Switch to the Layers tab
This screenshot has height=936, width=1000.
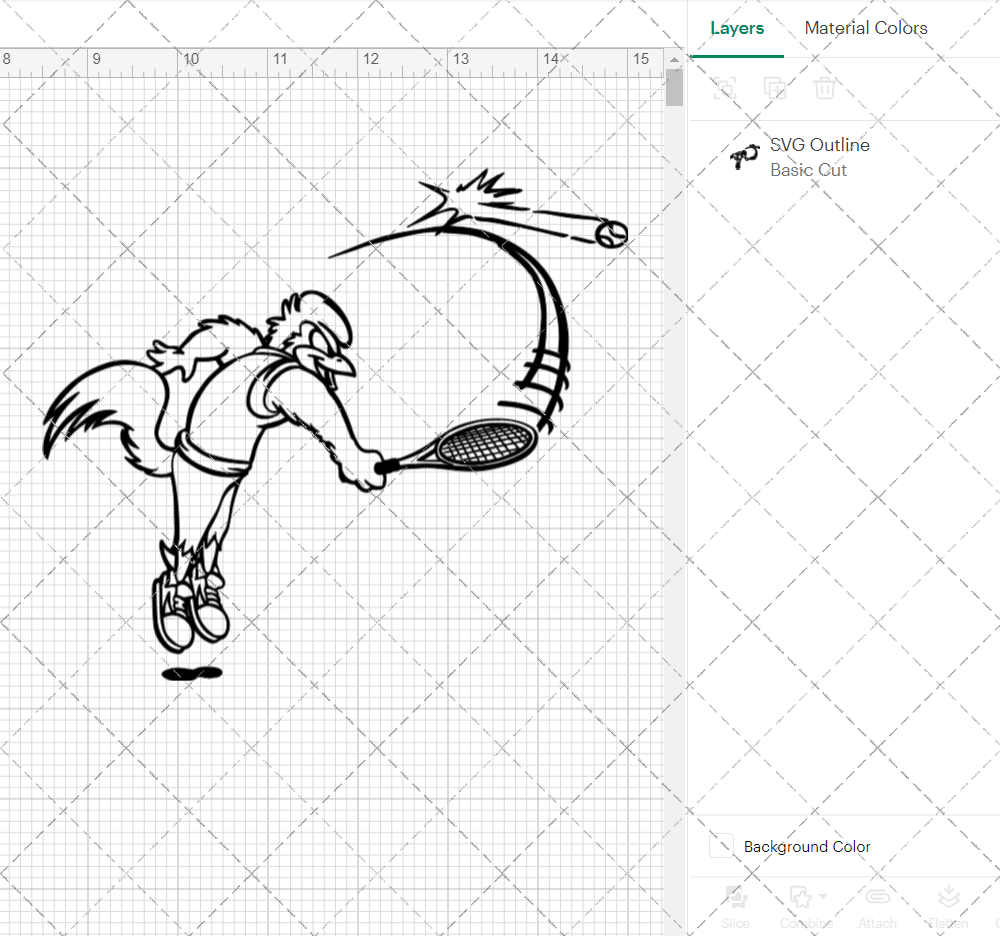coord(737,28)
